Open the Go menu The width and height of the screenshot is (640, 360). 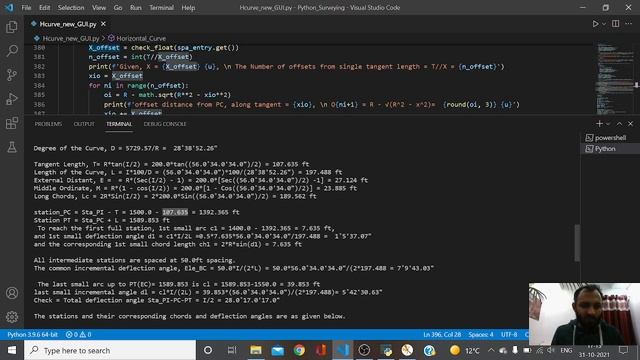click(x=118, y=8)
